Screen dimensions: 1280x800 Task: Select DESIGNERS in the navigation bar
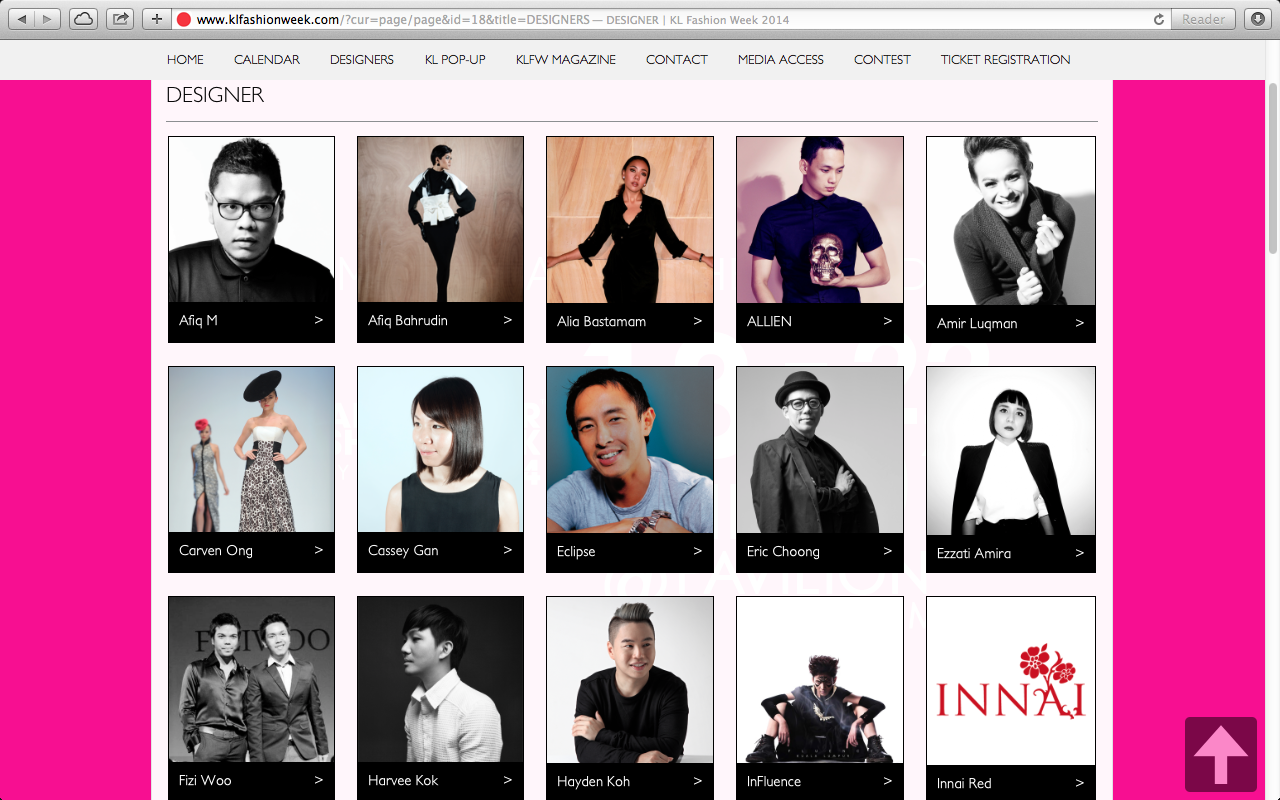tap(362, 60)
